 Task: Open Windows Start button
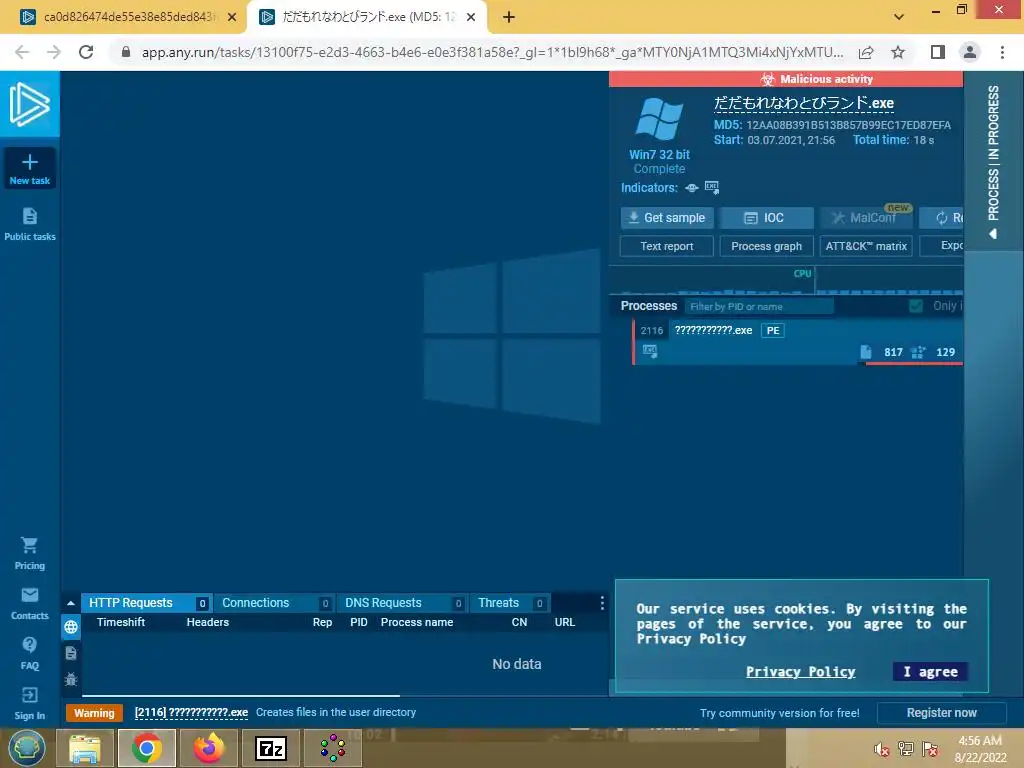pyautogui.click(x=27, y=748)
